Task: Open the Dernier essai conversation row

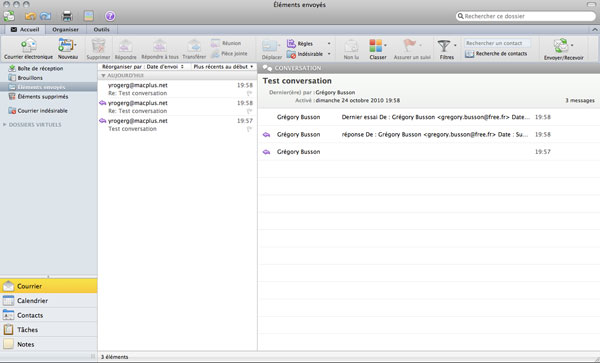Action: click(x=429, y=117)
